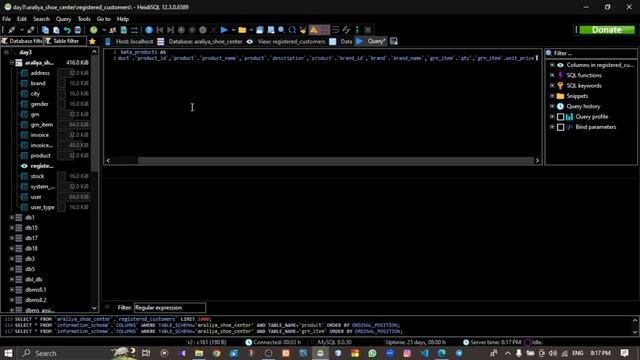Click the new query tab icon

[393, 41]
